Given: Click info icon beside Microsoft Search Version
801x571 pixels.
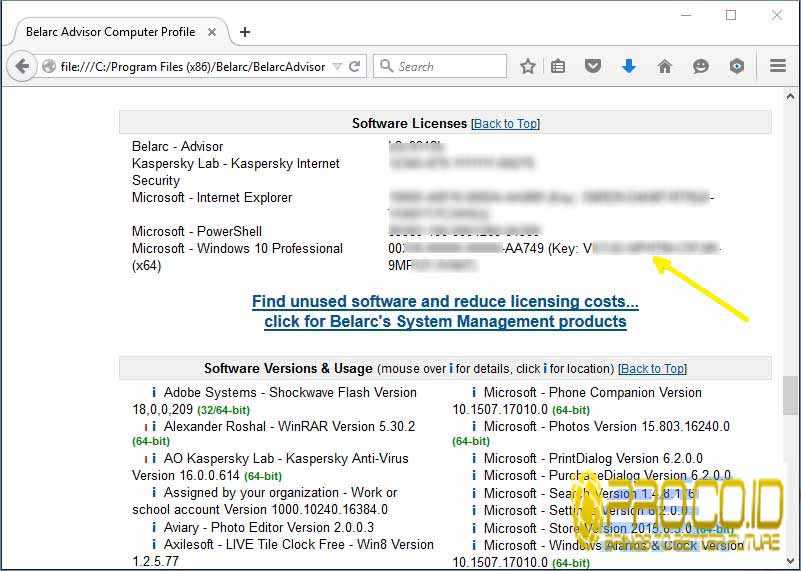Looking at the screenshot, I should [x=474, y=493].
